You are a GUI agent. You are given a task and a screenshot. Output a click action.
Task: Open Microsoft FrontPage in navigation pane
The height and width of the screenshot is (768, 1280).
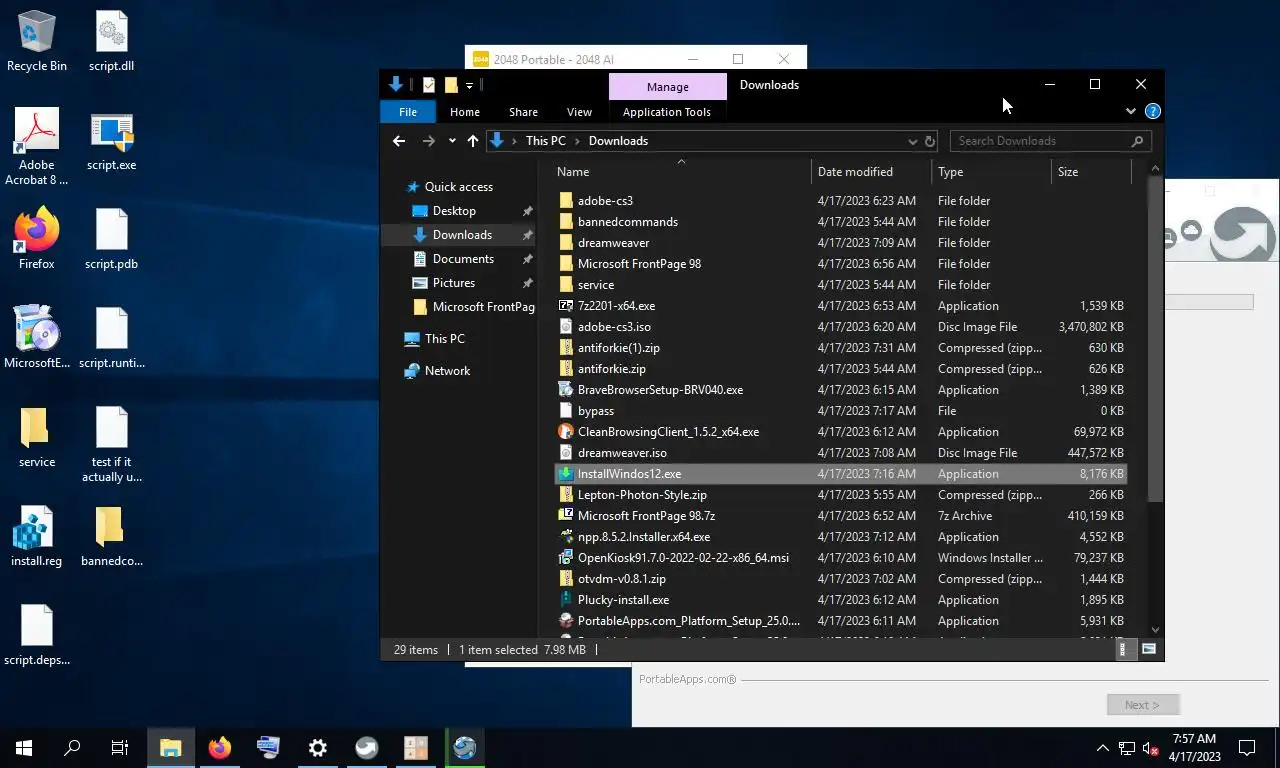483,307
